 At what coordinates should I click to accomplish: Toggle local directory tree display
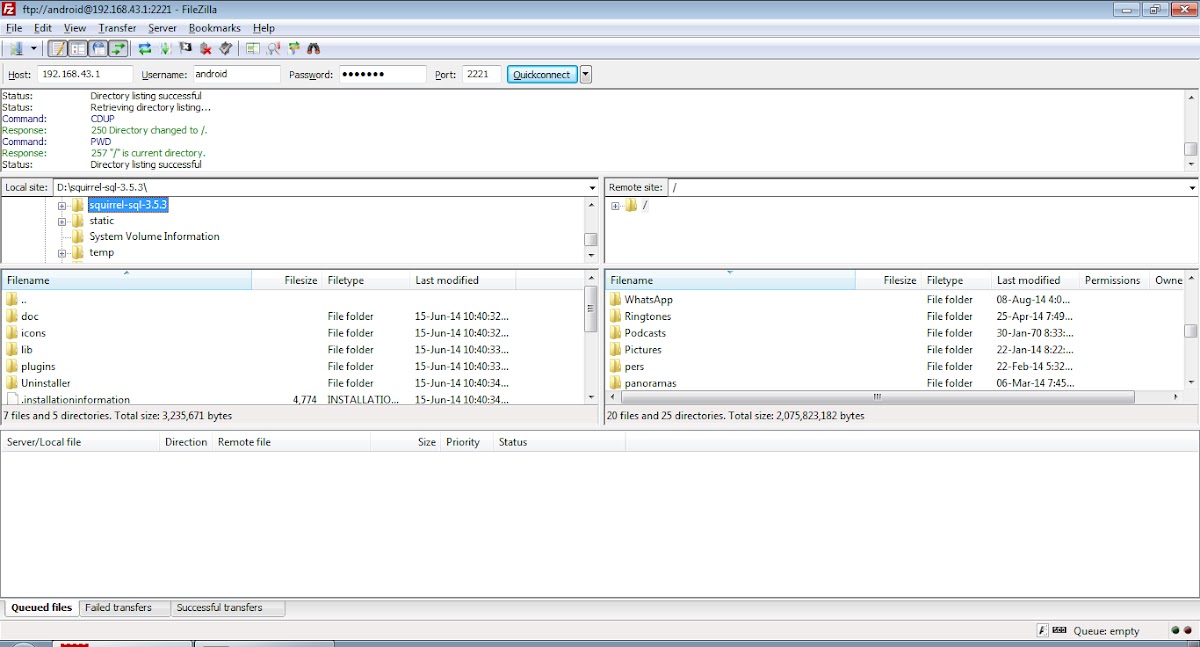point(78,48)
